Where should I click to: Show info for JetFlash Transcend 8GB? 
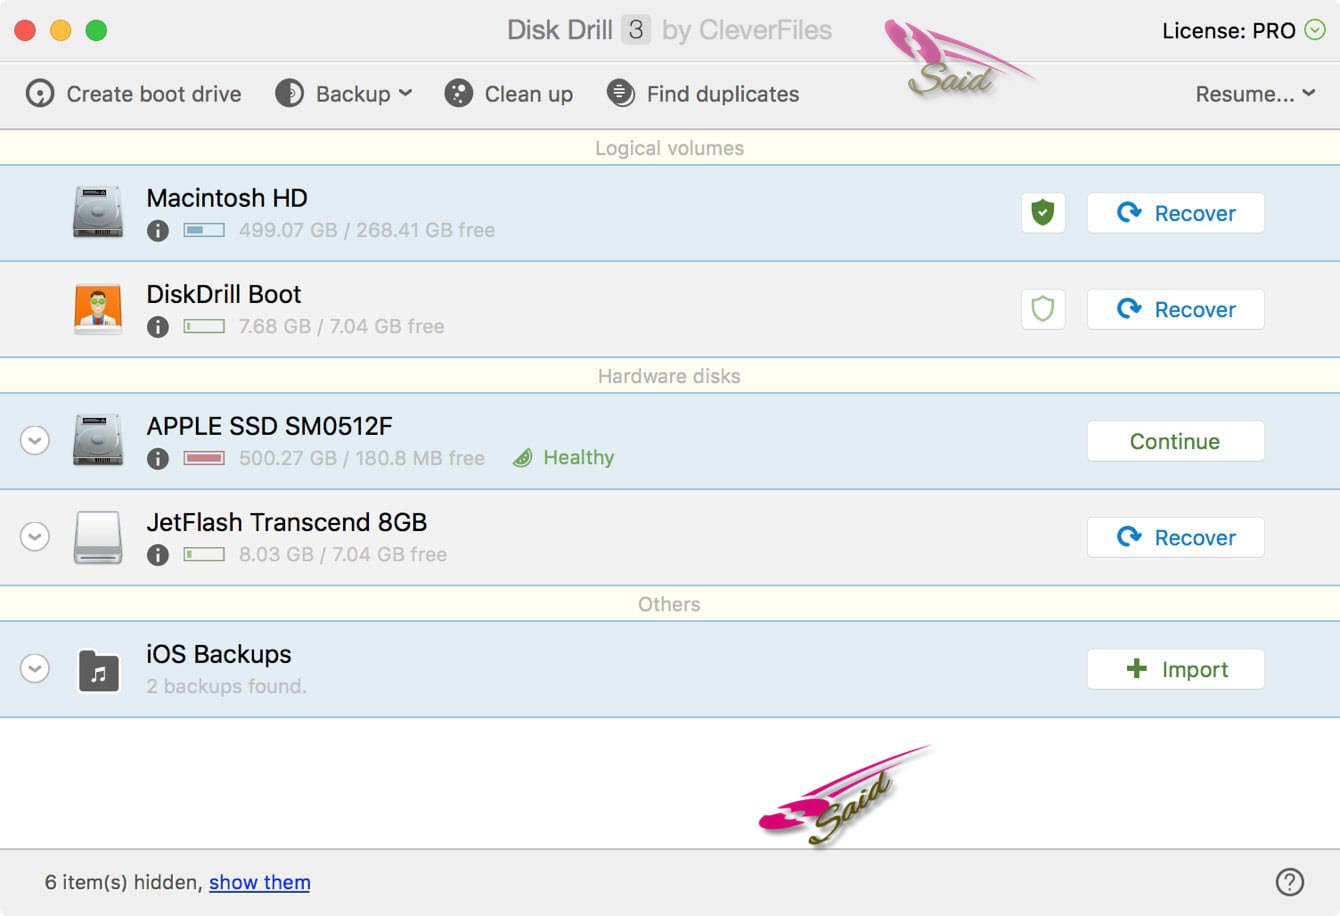click(x=157, y=555)
